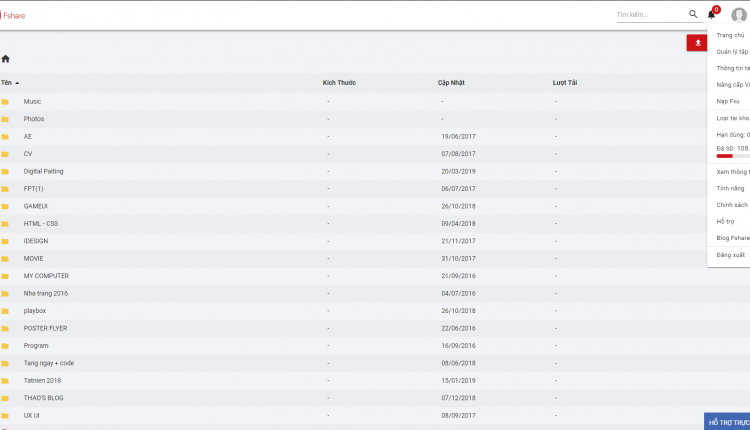
Task: Open the HTML - CSS folder name
Action: click(x=41, y=223)
